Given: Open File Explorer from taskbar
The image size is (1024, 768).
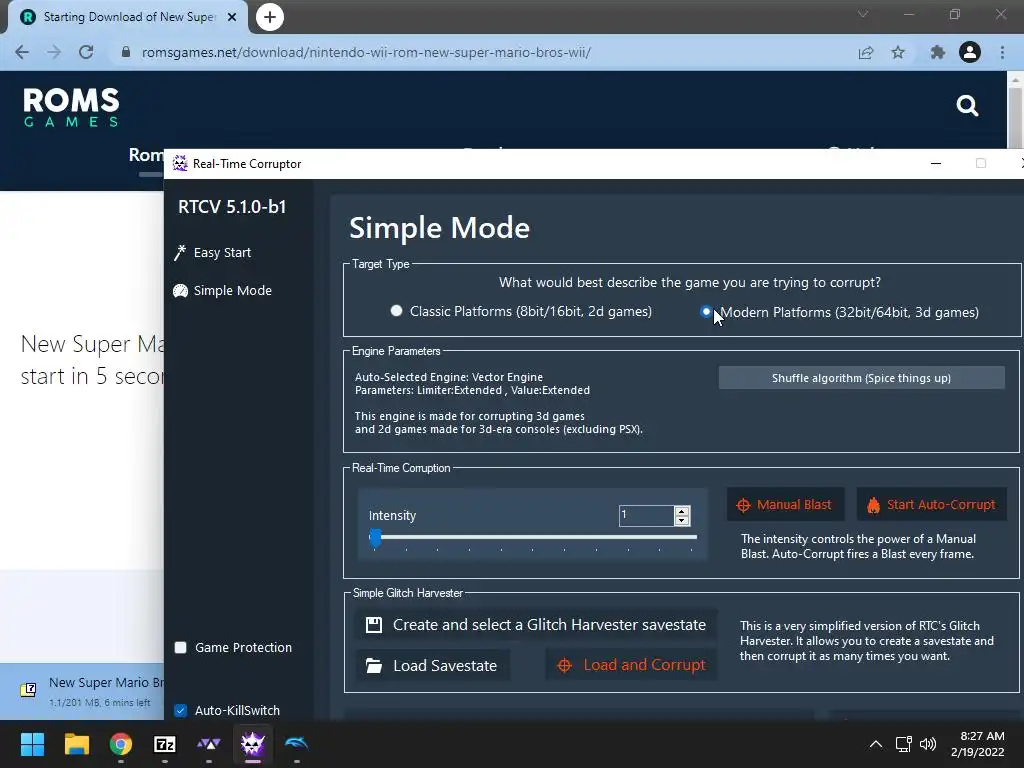Looking at the screenshot, I should [76, 744].
